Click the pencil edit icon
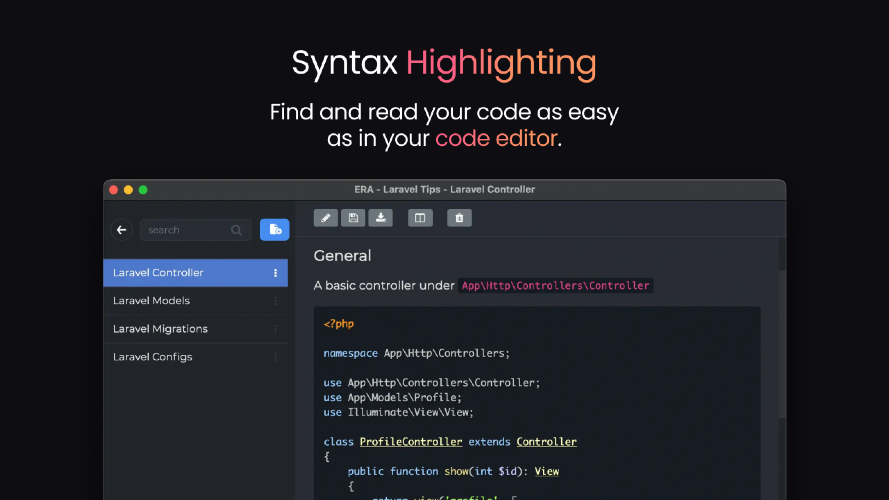This screenshot has height=500, width=889. [x=325, y=218]
